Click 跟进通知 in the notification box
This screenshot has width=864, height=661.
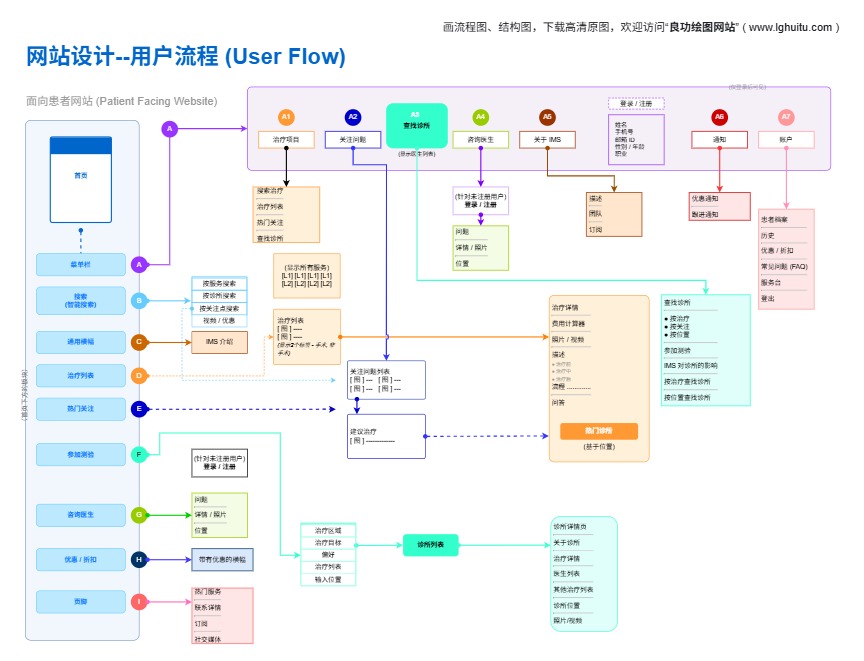click(x=705, y=214)
